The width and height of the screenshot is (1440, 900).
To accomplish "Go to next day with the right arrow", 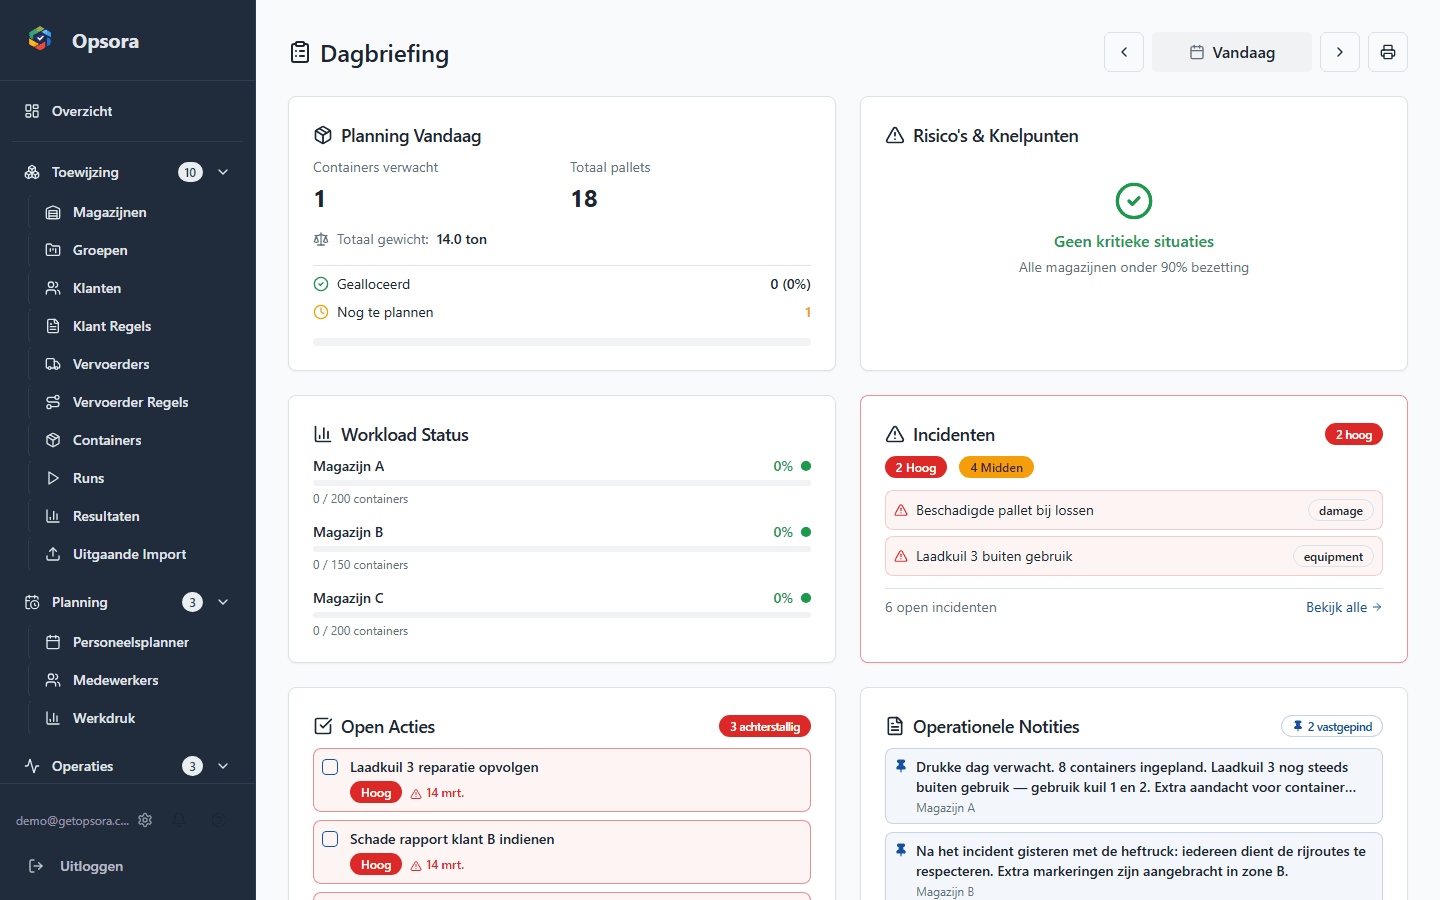I will click(x=1340, y=52).
